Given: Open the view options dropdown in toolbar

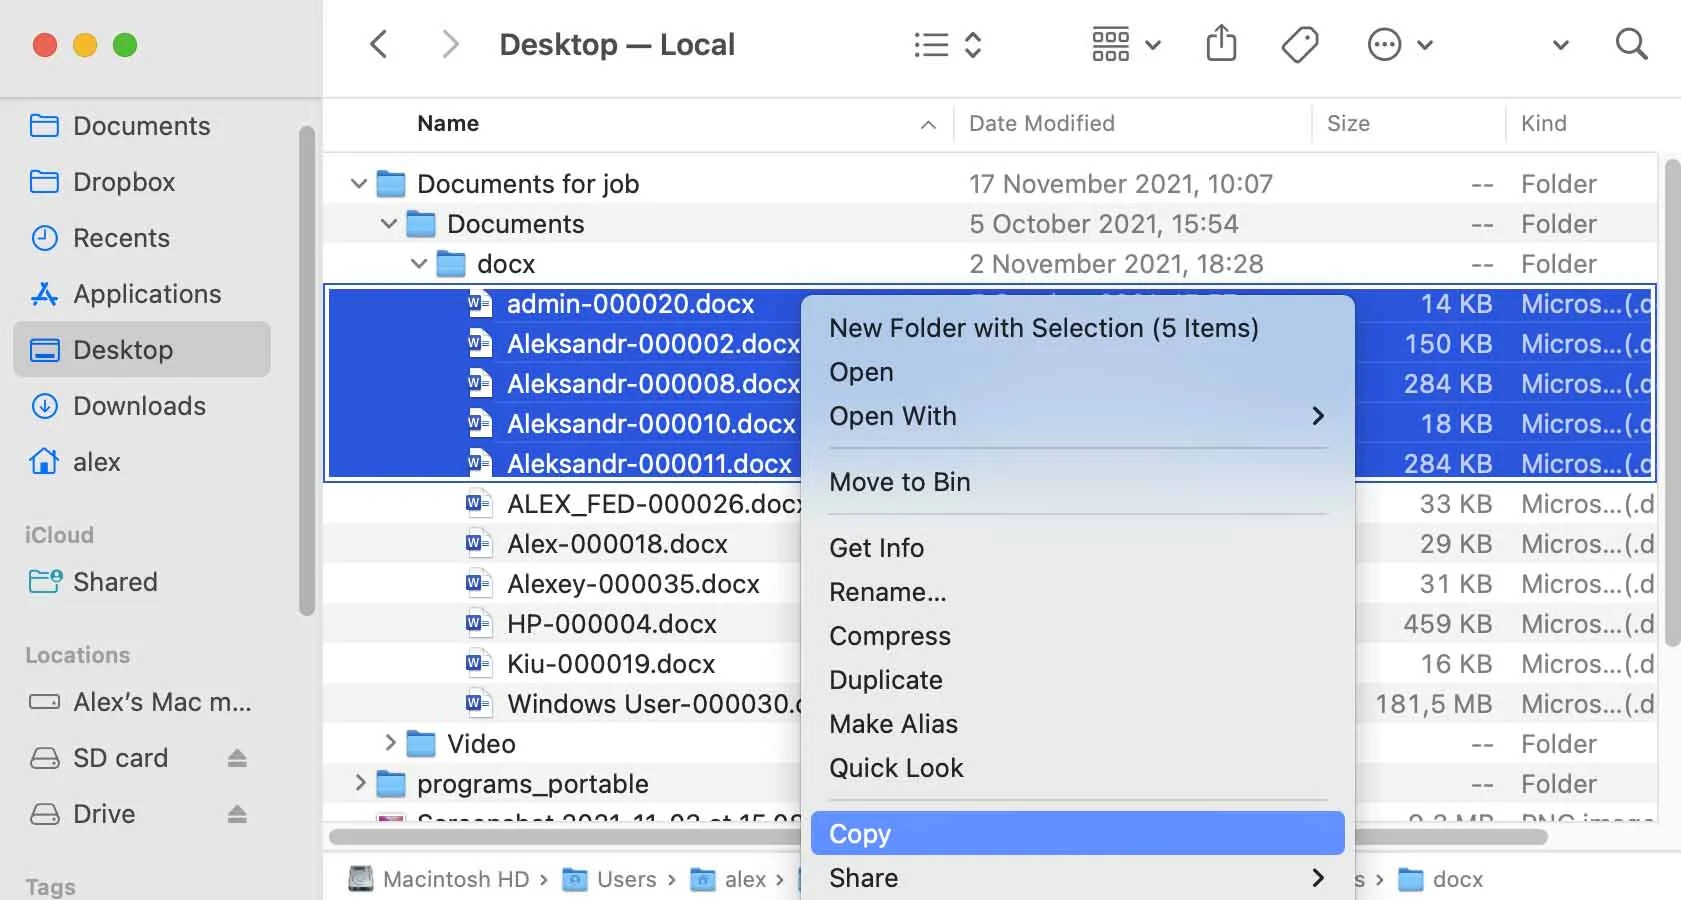Looking at the screenshot, I should (1124, 44).
